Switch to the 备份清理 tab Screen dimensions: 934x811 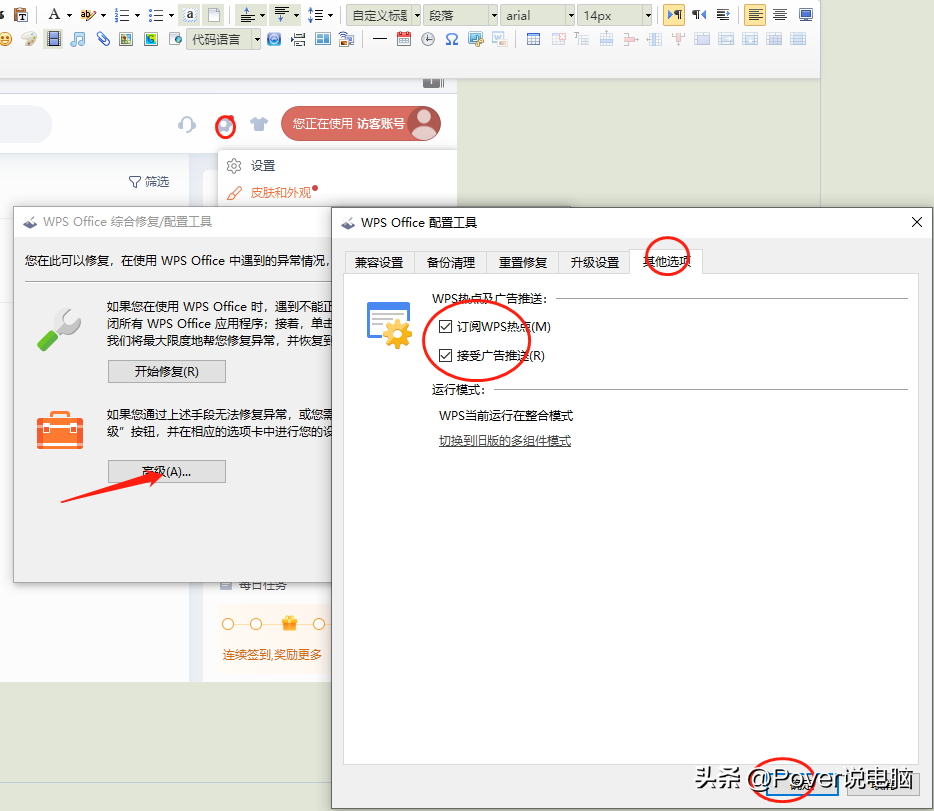click(x=451, y=263)
